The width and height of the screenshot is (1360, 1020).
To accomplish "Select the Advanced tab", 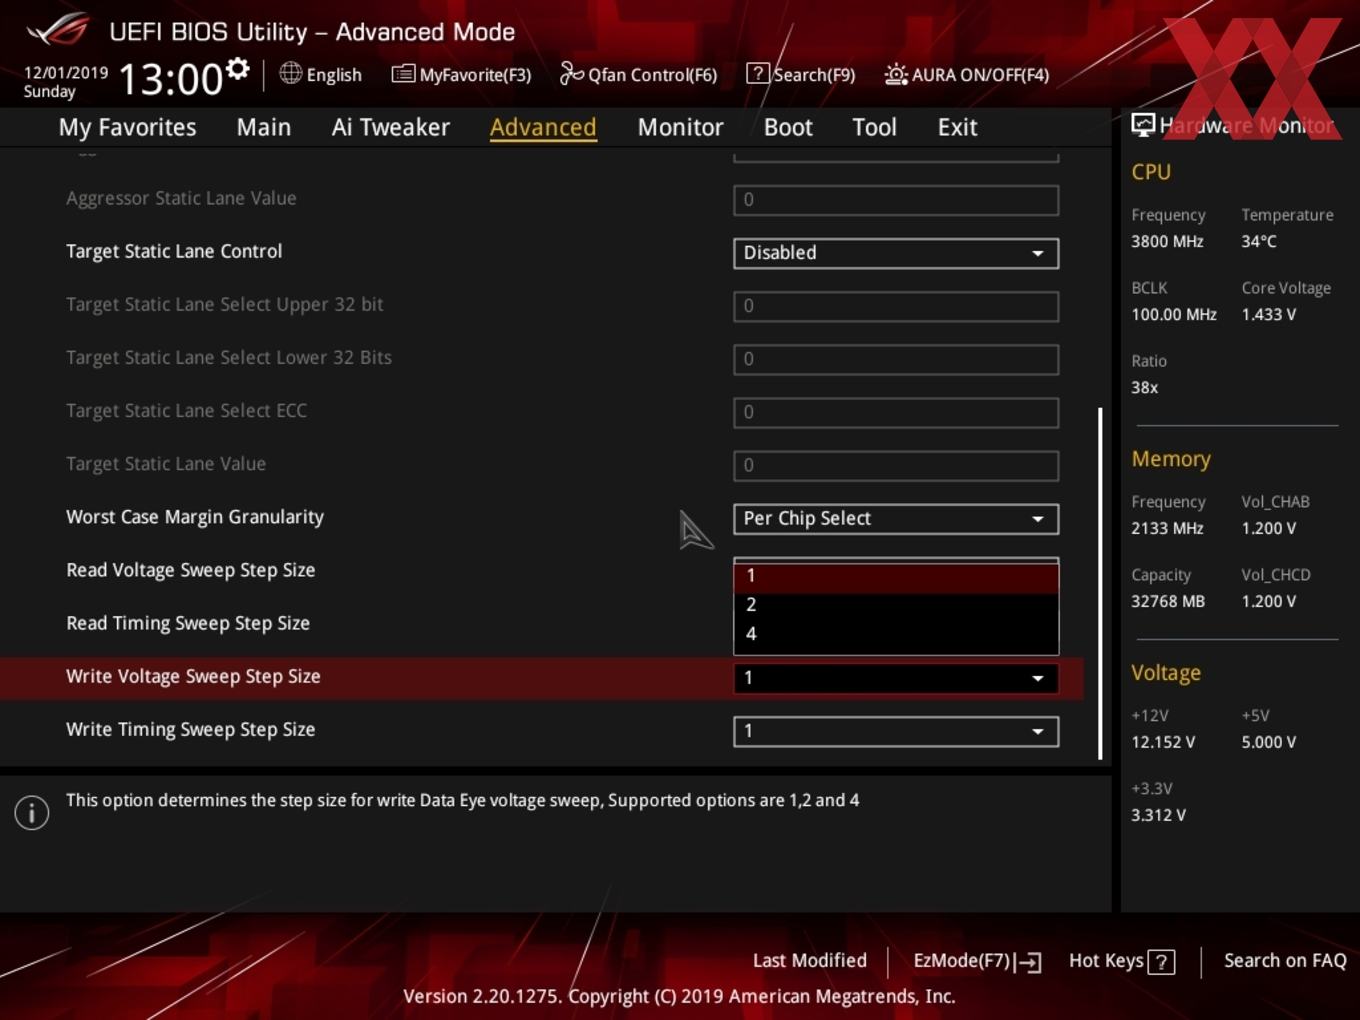I will pyautogui.click(x=543, y=127).
